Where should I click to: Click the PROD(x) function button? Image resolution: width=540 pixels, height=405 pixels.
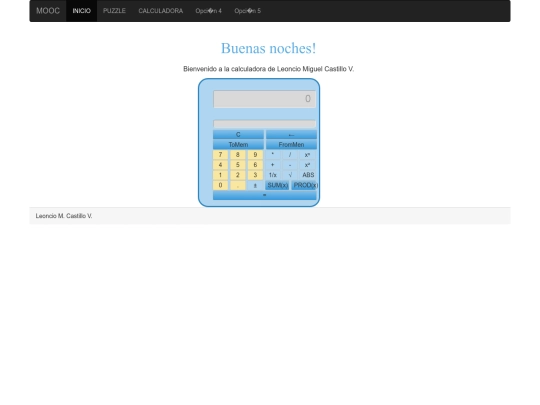point(305,185)
